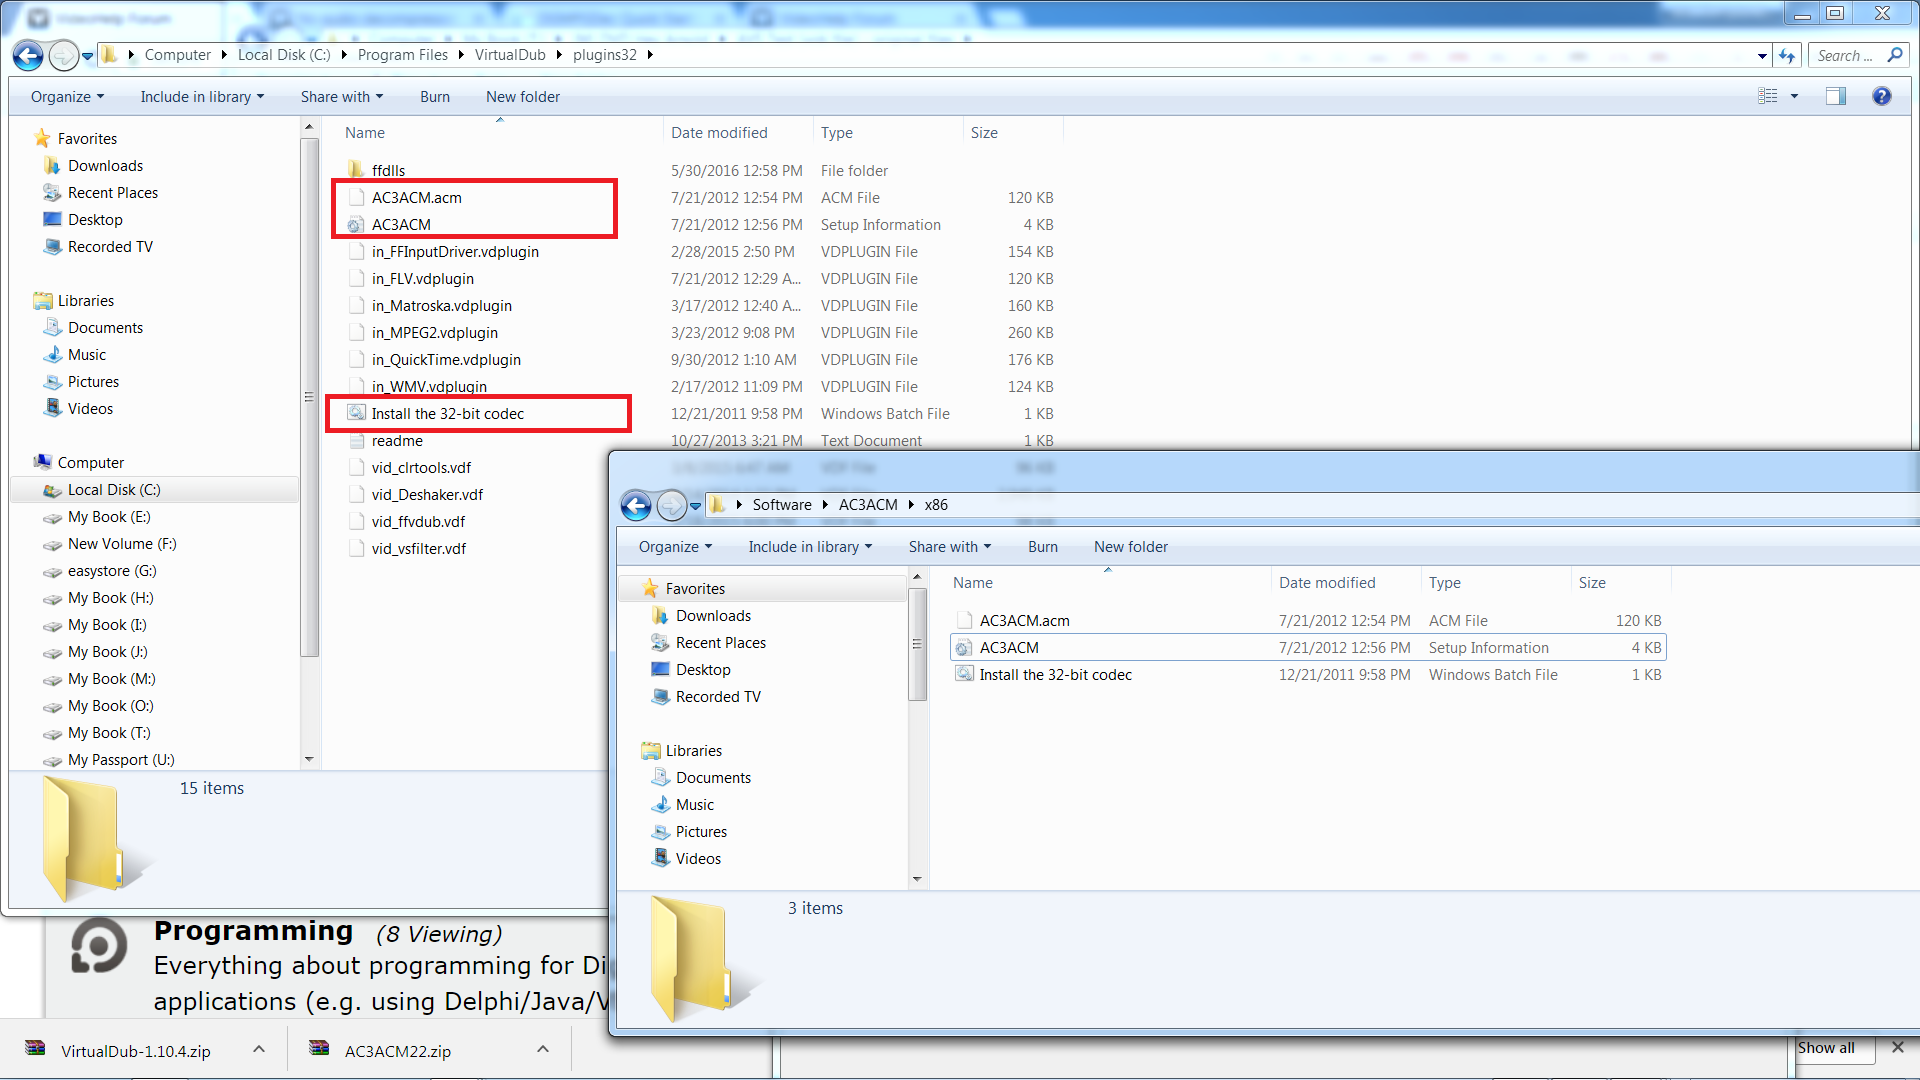The width and height of the screenshot is (1920, 1080).
Task: Select My Passport (U:) drive
Action: [121, 760]
